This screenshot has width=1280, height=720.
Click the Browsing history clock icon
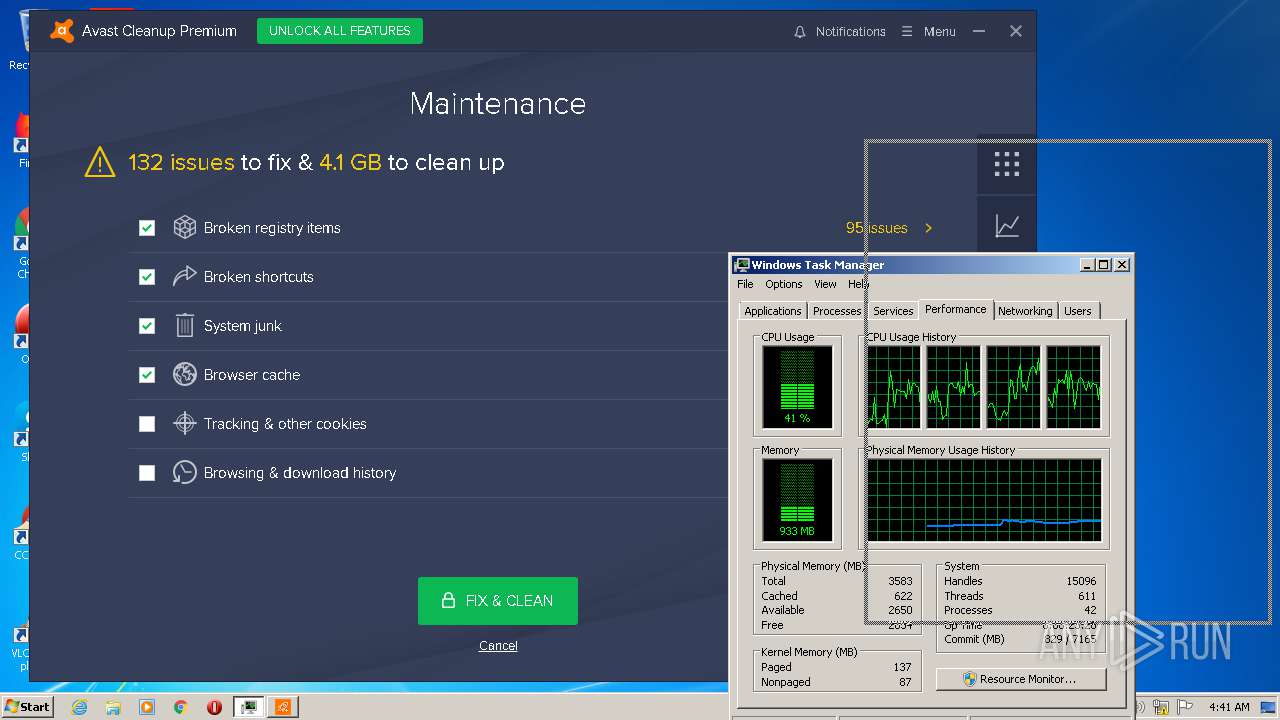pyautogui.click(x=184, y=473)
